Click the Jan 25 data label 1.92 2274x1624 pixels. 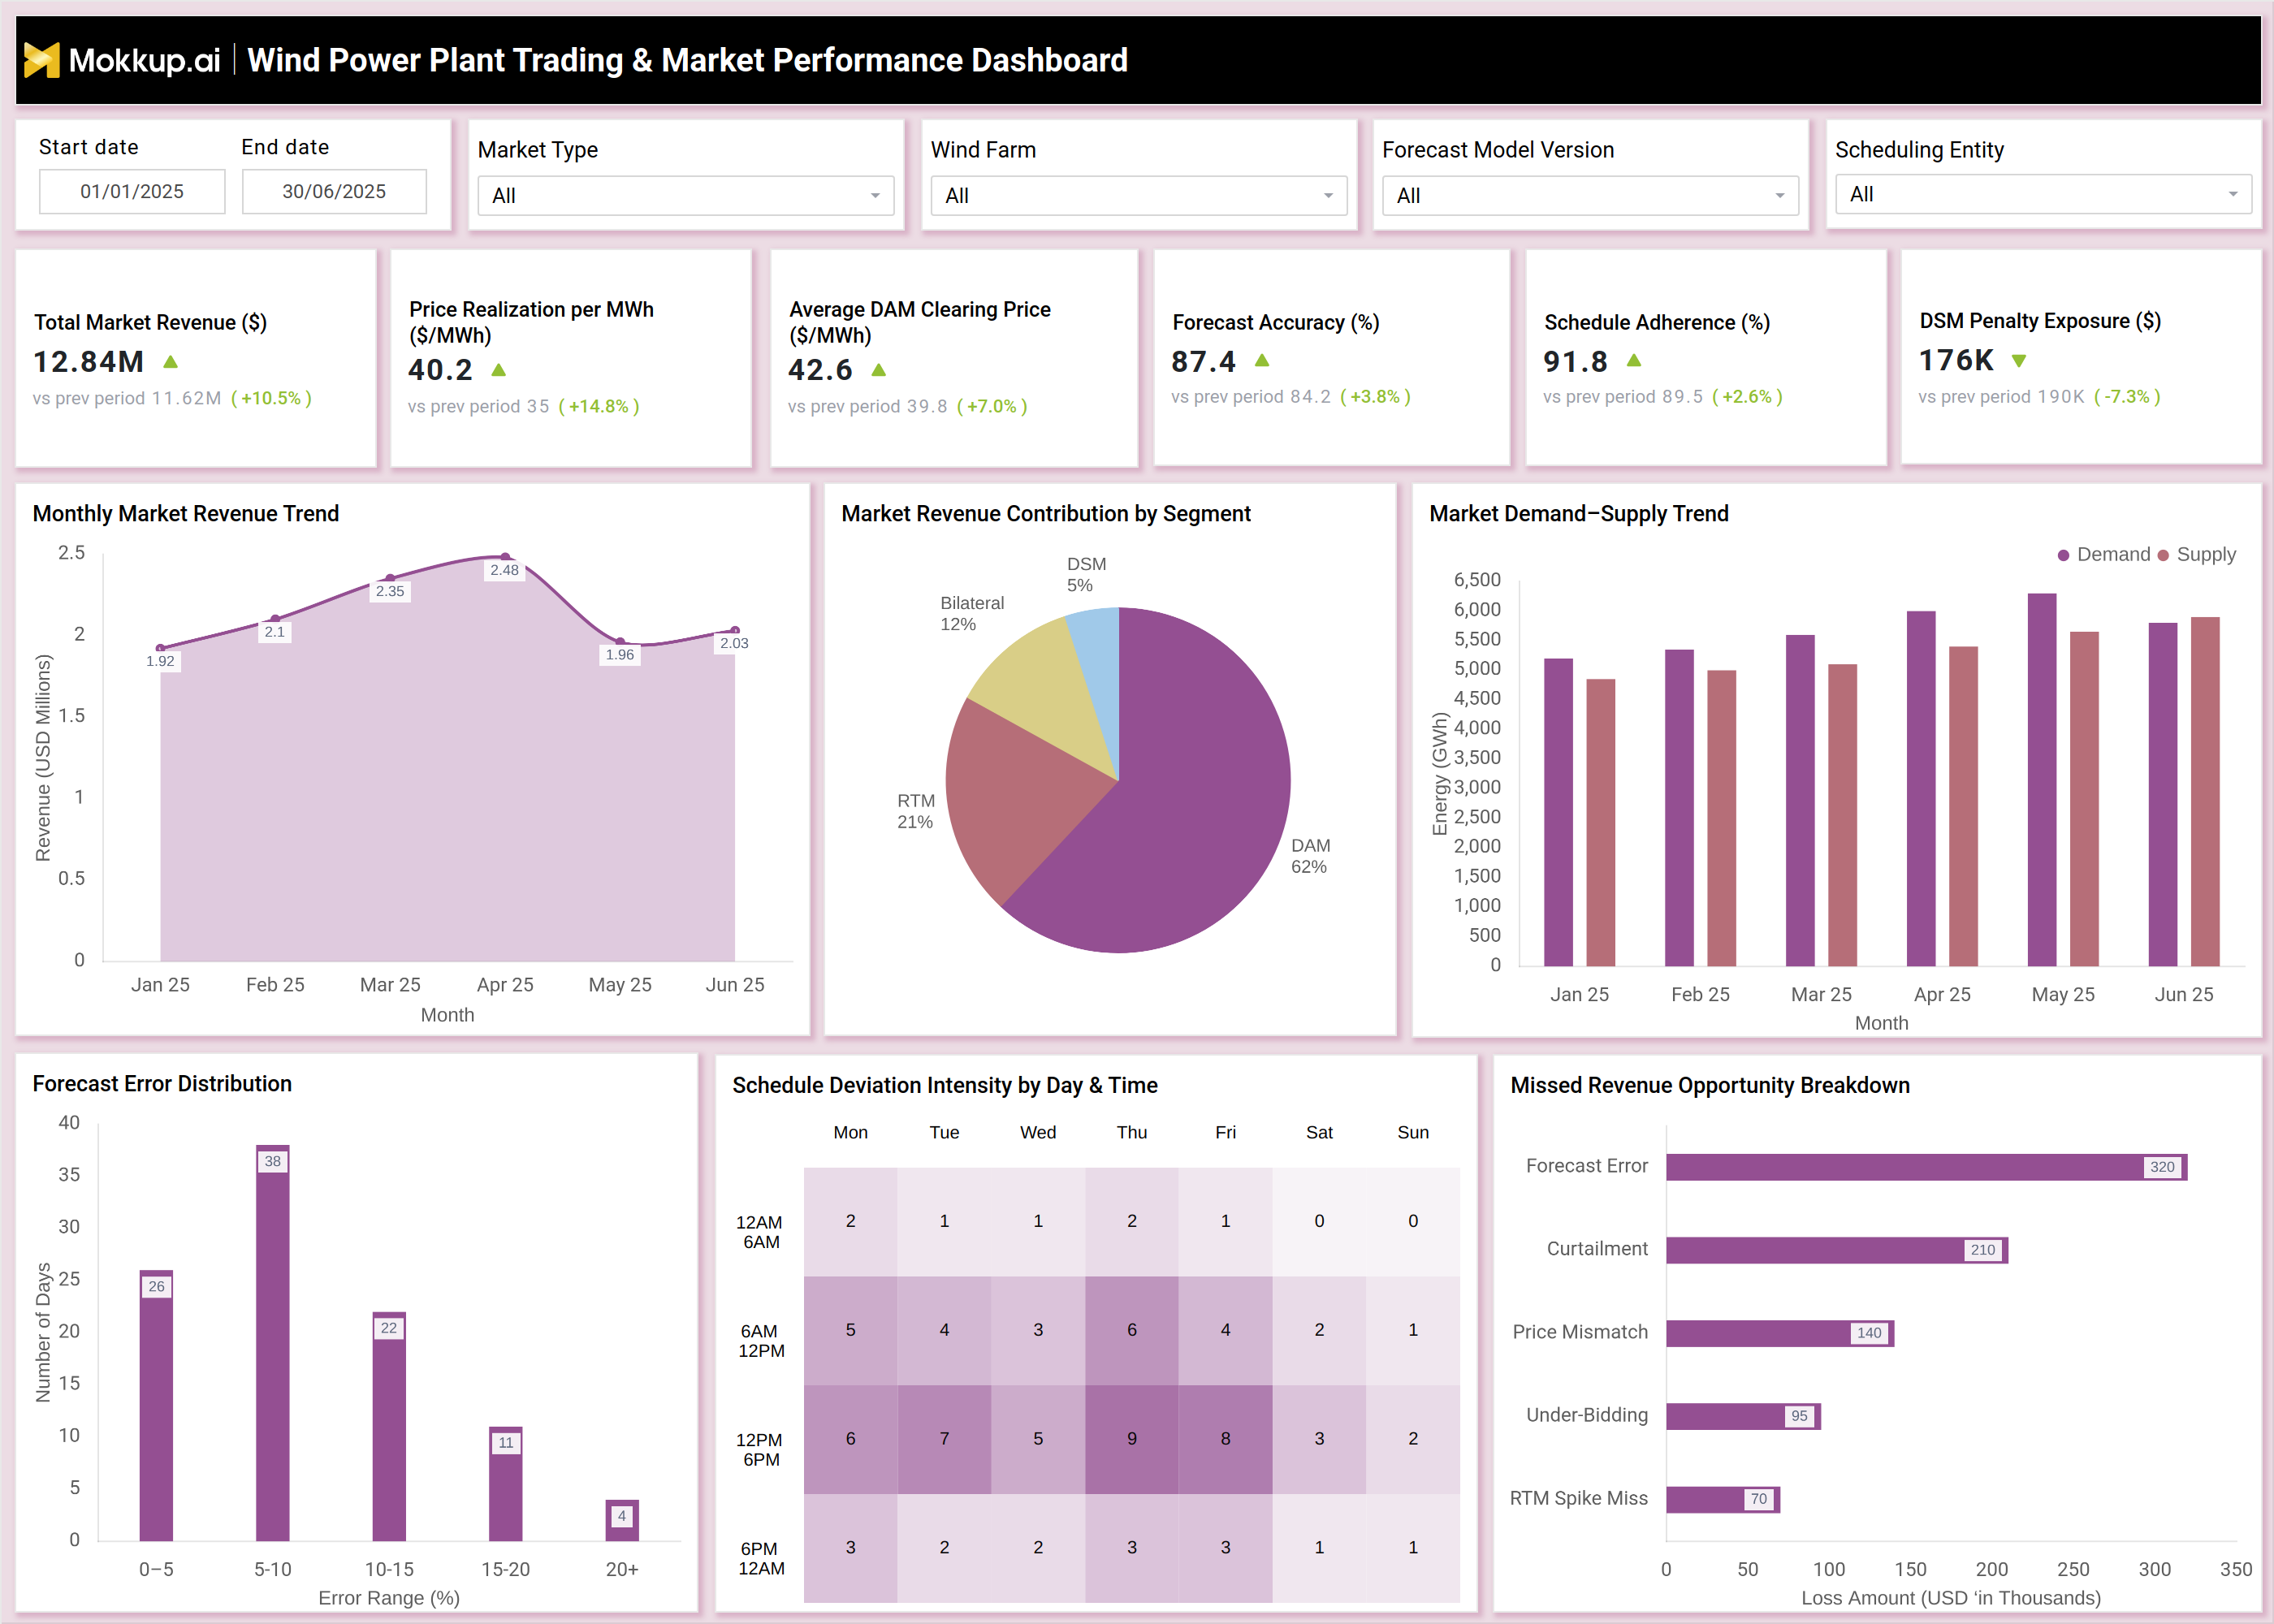[160, 661]
